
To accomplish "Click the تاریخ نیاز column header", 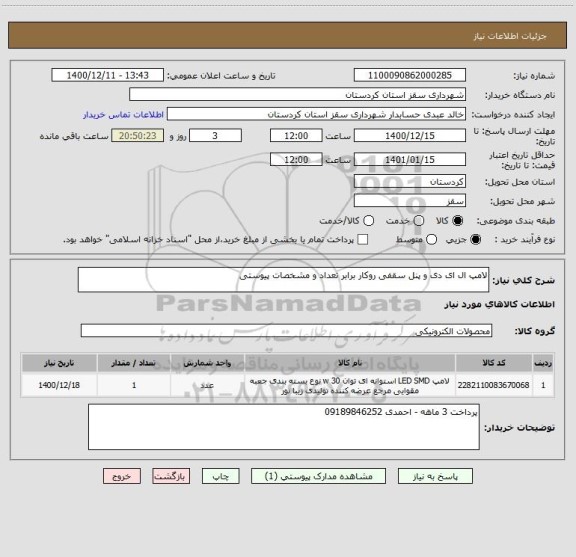I will point(59,363).
